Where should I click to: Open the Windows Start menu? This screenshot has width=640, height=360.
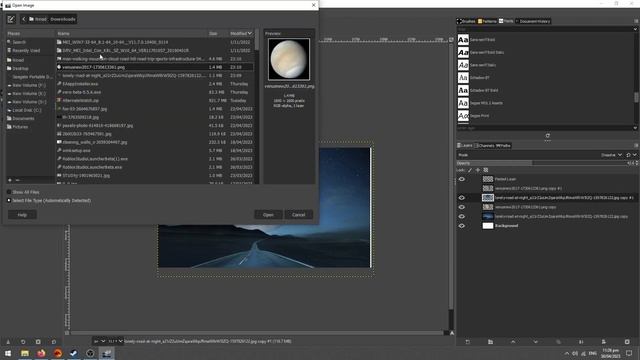coord(8,353)
